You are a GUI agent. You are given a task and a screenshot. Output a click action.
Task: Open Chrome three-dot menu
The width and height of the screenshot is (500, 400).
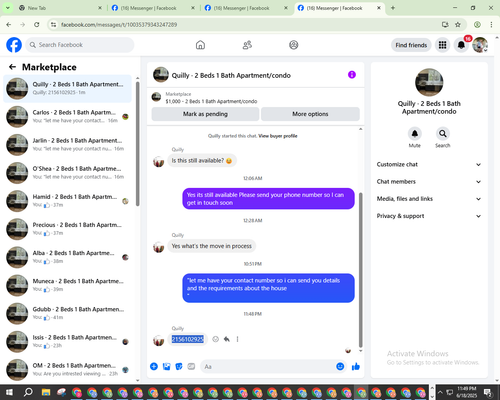pyautogui.click(x=491, y=25)
